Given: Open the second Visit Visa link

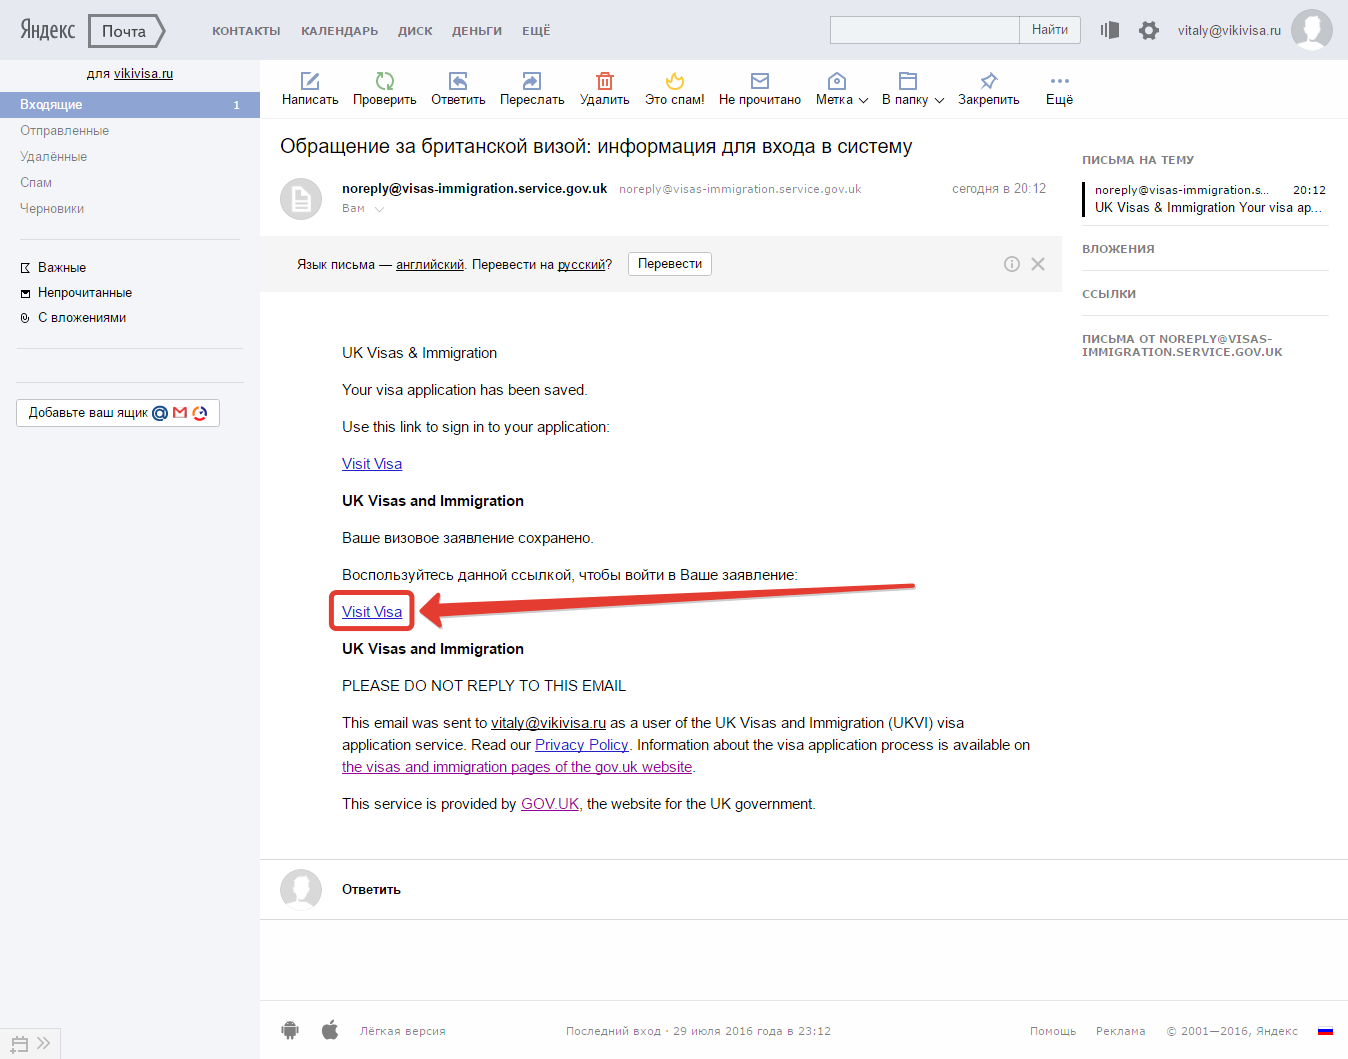Looking at the screenshot, I should point(372,612).
